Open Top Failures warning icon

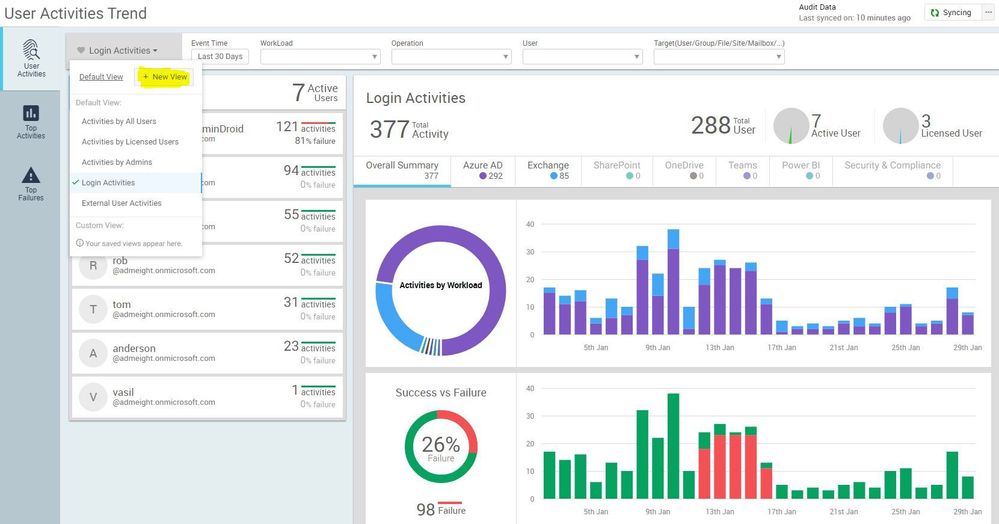pos(31,175)
